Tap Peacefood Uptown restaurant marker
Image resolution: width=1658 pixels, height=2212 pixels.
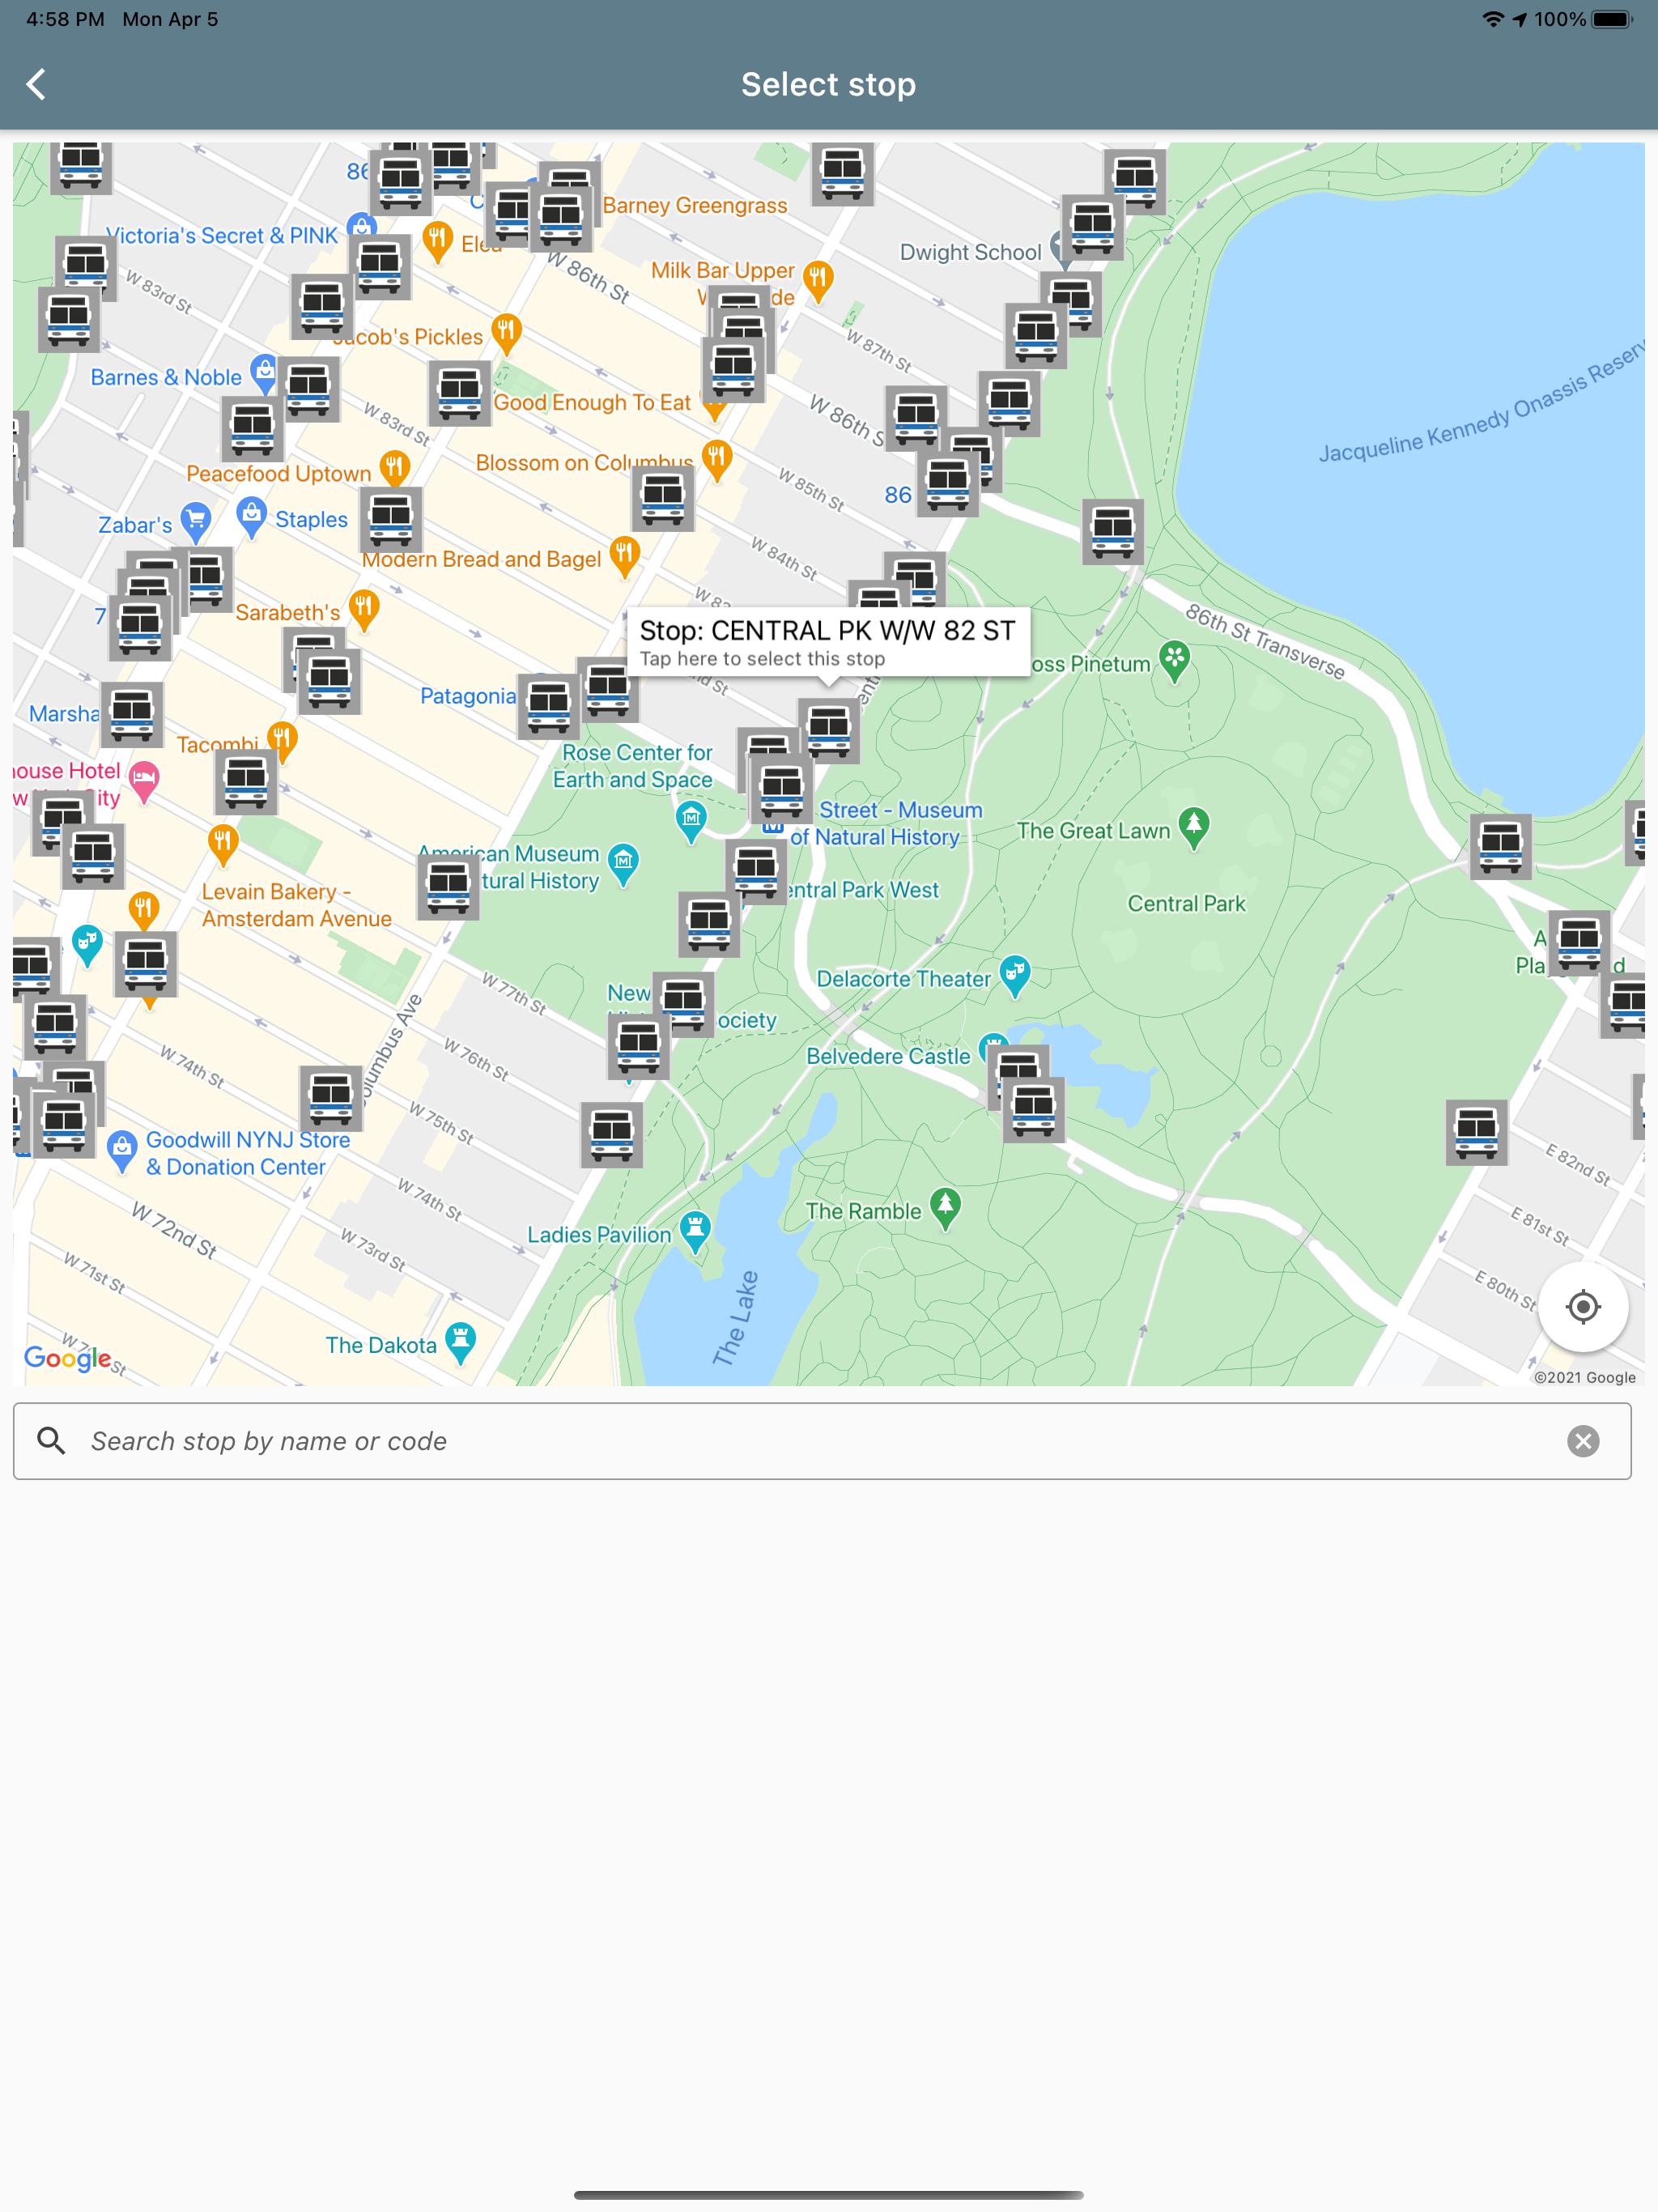coord(395,470)
